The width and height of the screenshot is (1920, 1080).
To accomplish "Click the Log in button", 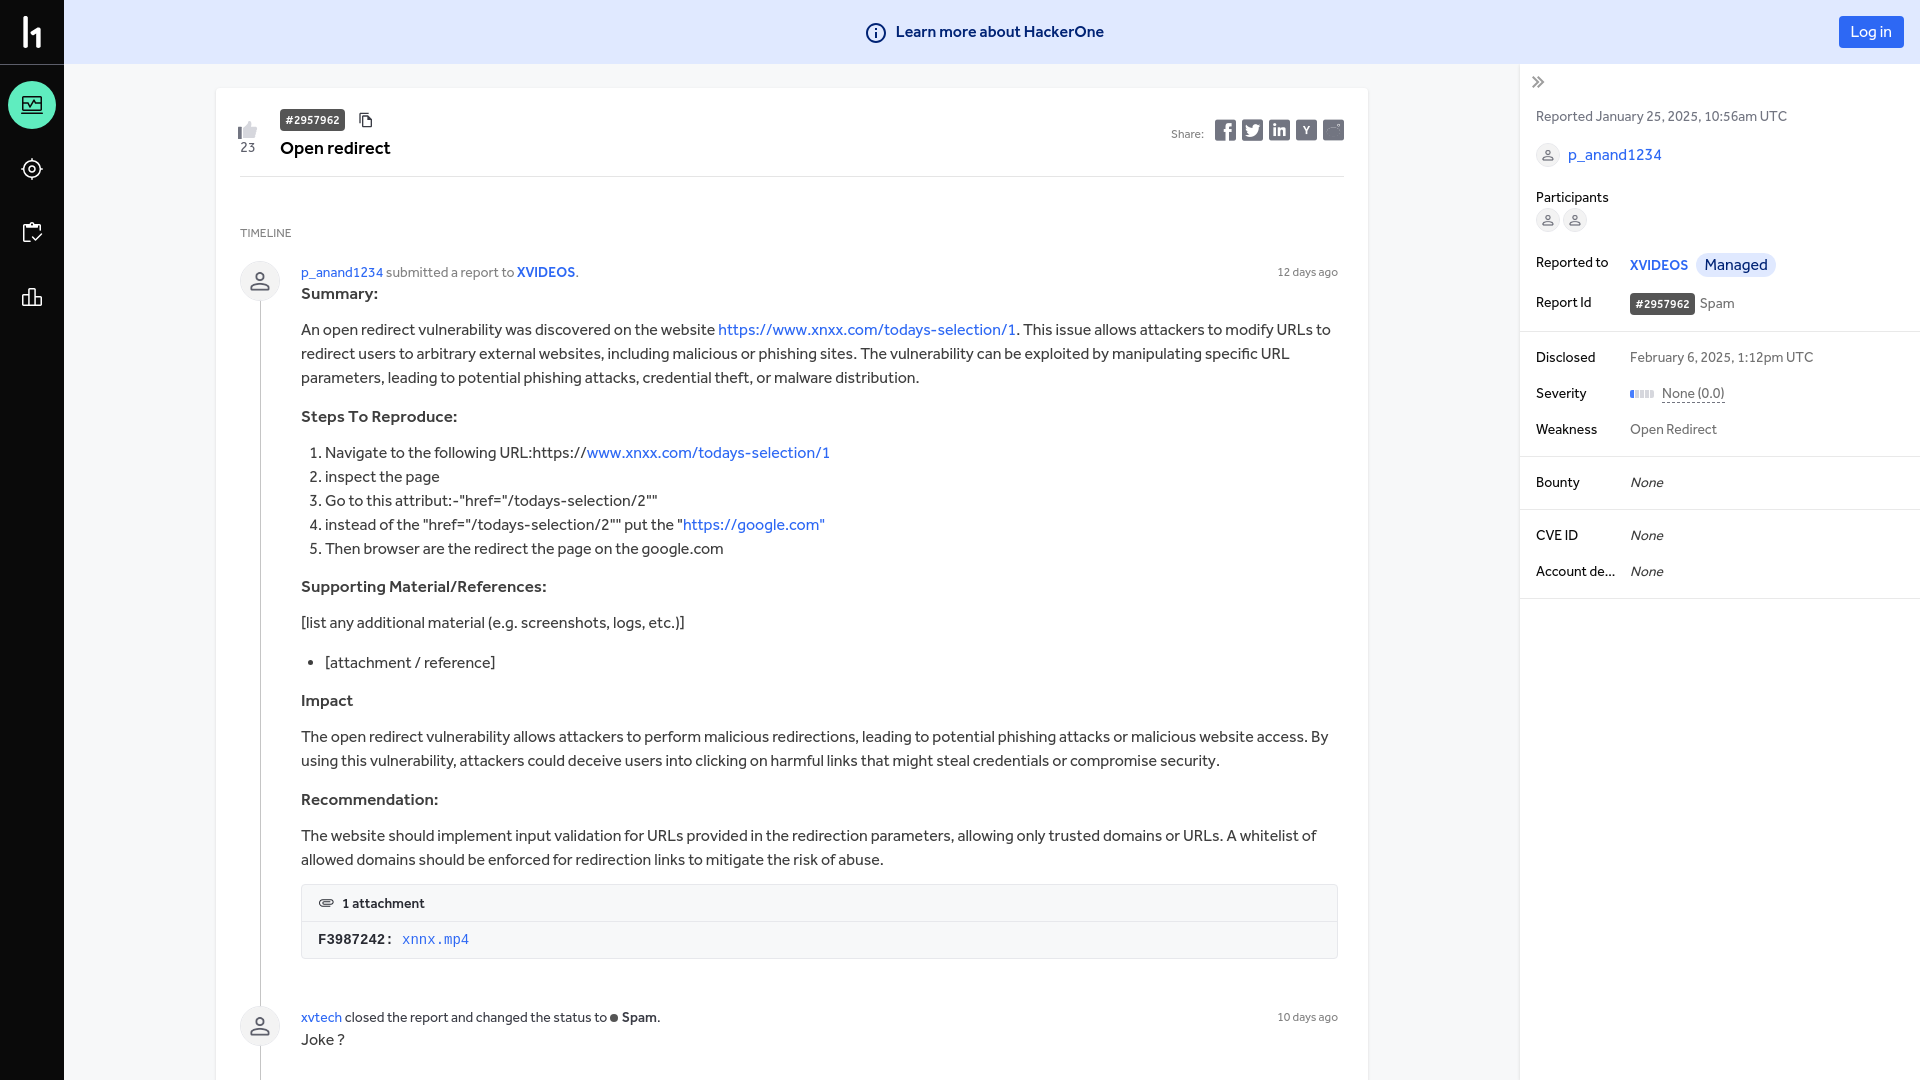I will click(x=1871, y=32).
